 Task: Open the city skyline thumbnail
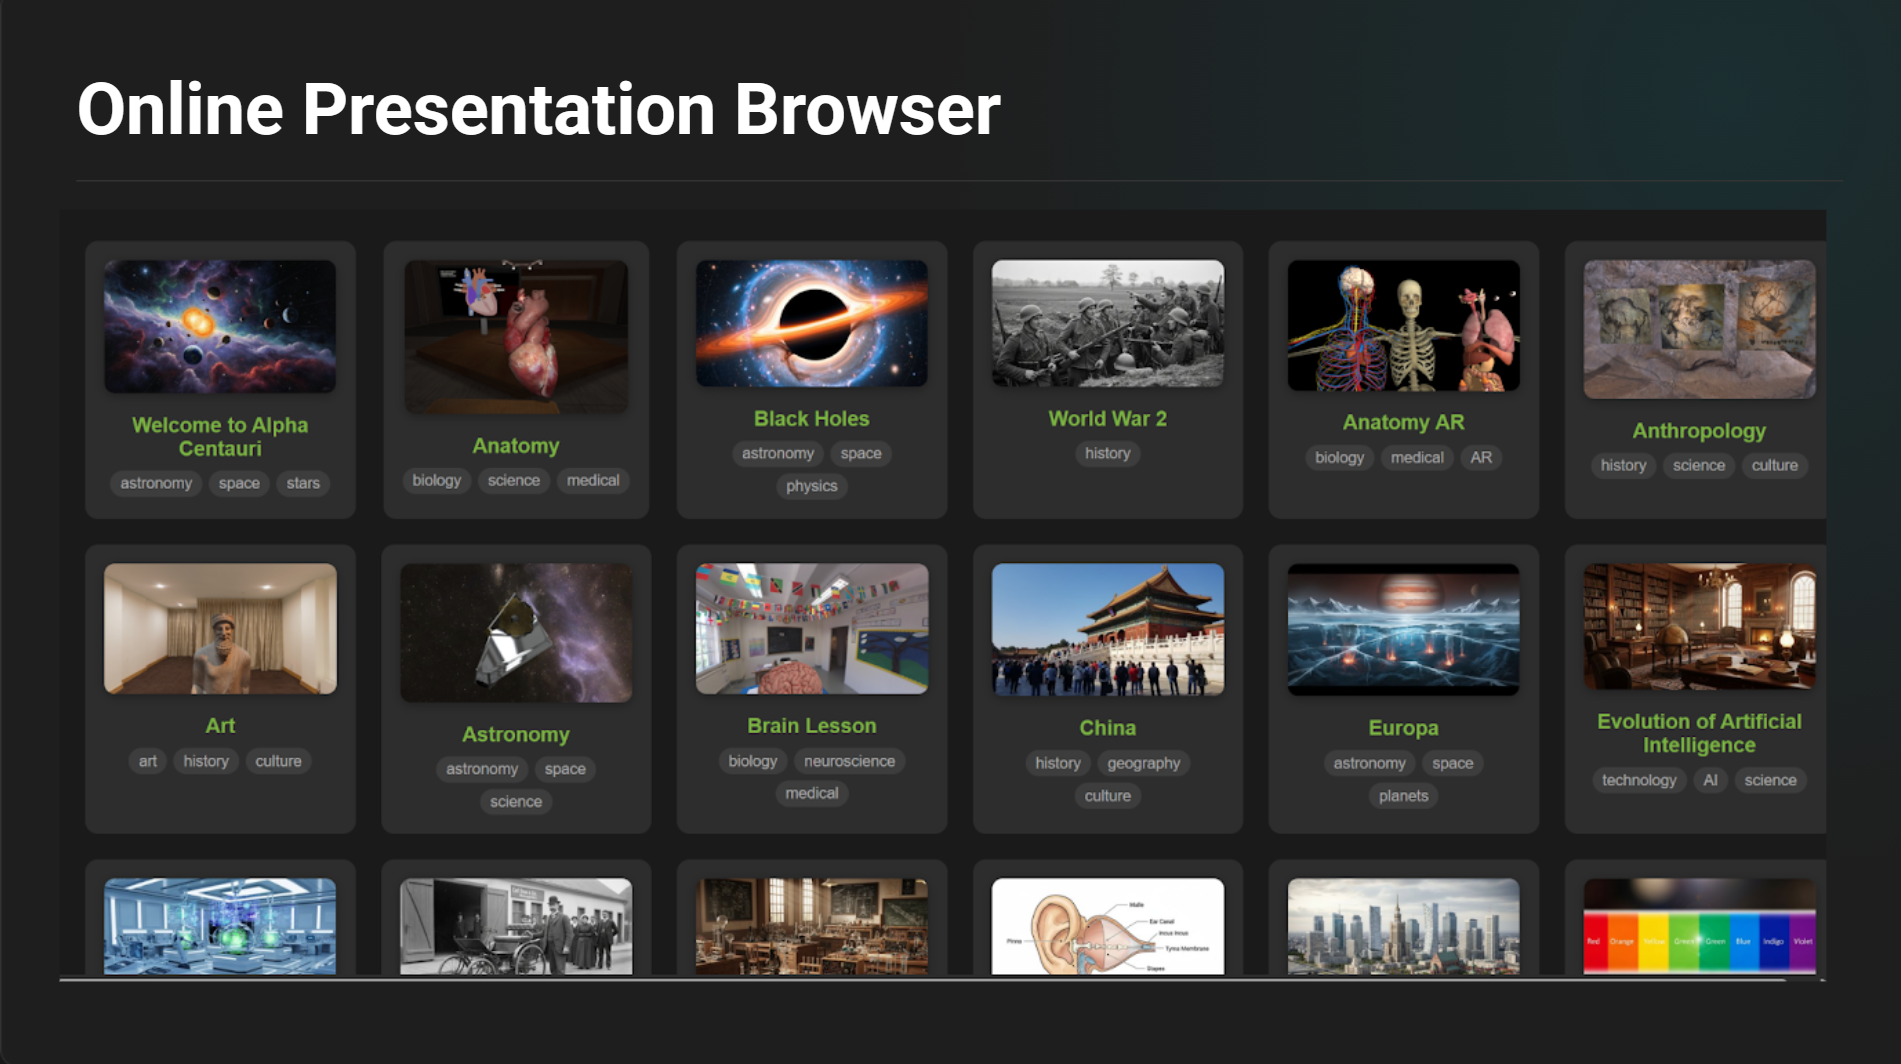click(x=1404, y=926)
